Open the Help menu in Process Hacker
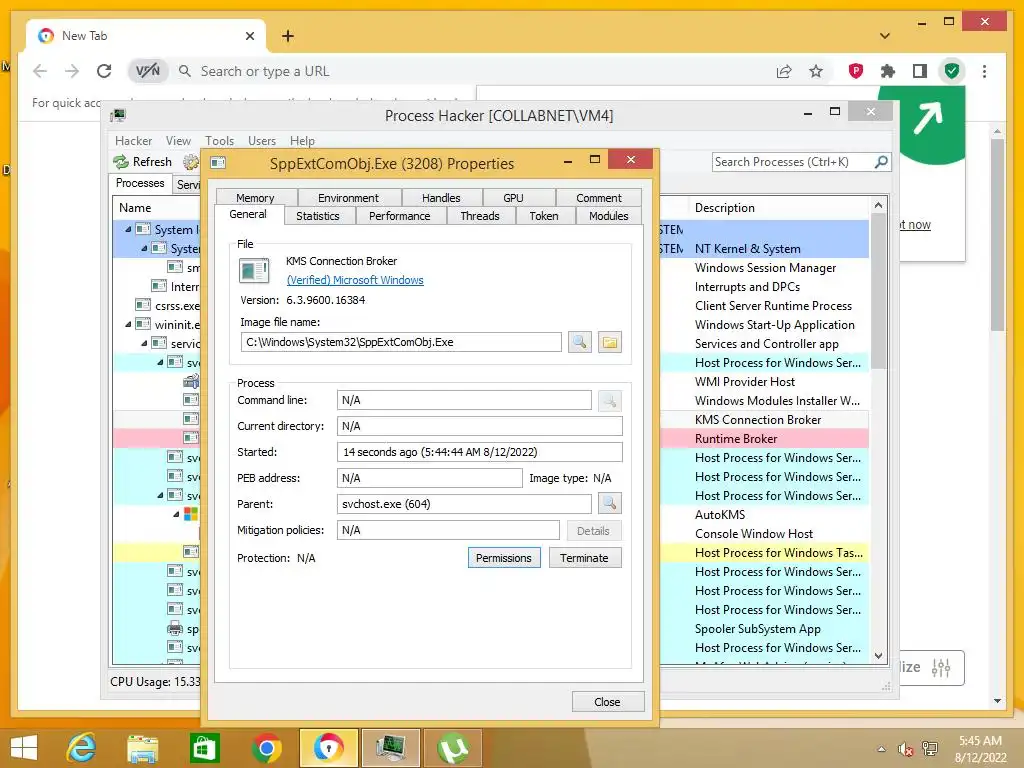Viewport: 1024px width, 768px height. tap(302, 141)
